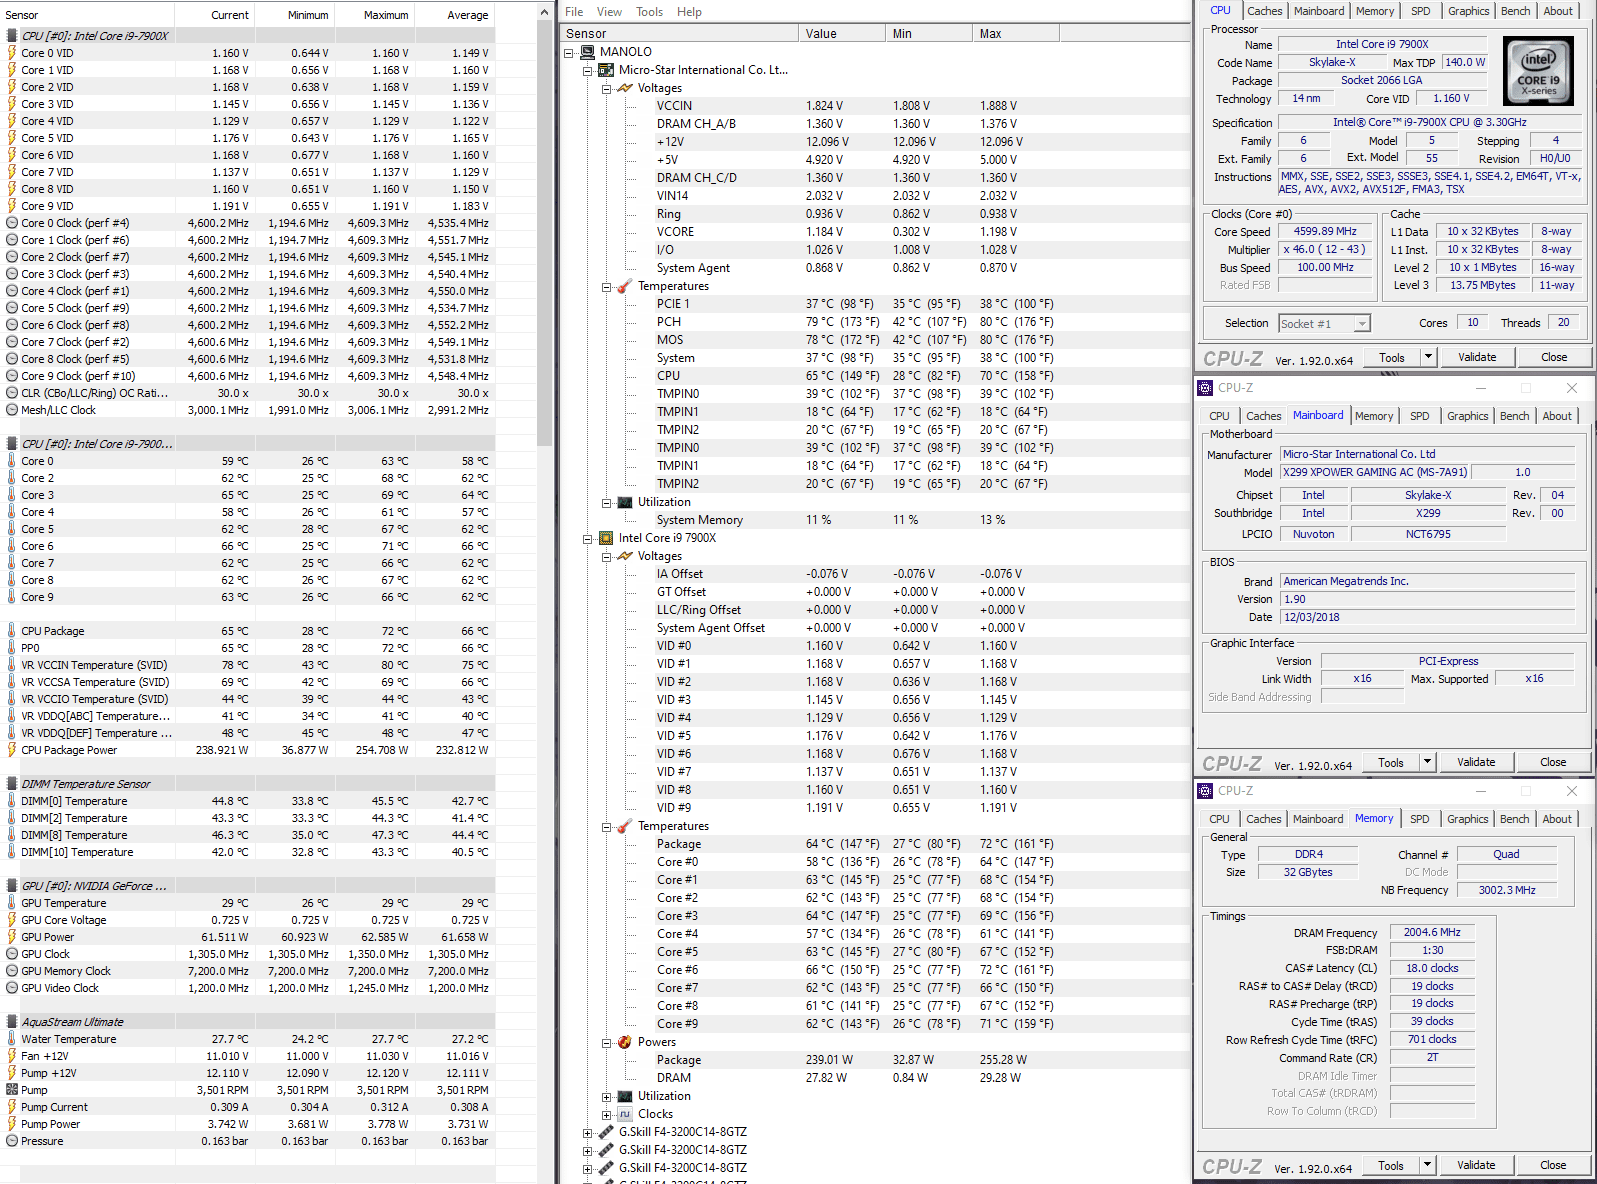Screen dimensions: 1597x1184
Task: Open the Socket #1 selection dropdown
Action: (1362, 324)
